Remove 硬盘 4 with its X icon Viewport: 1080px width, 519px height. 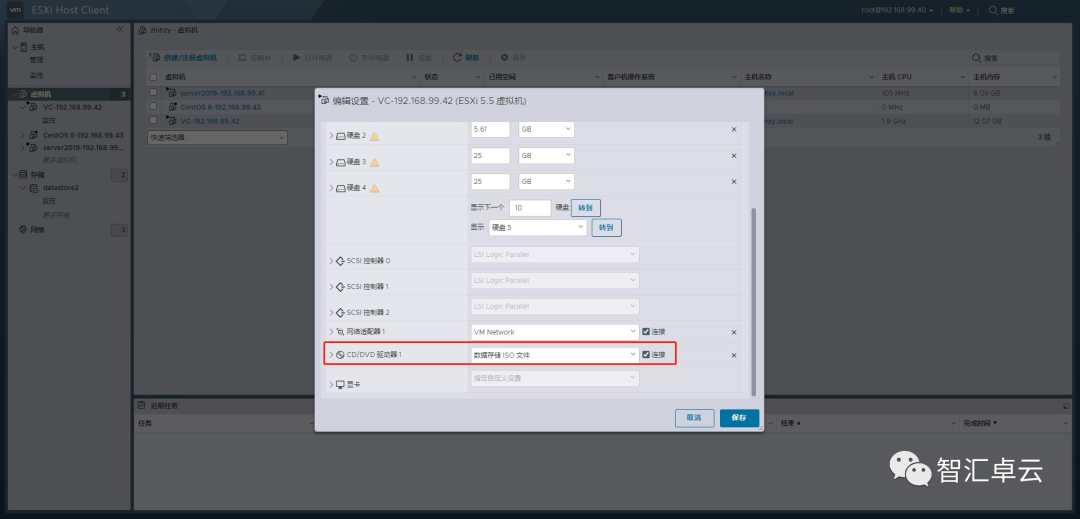pos(734,182)
